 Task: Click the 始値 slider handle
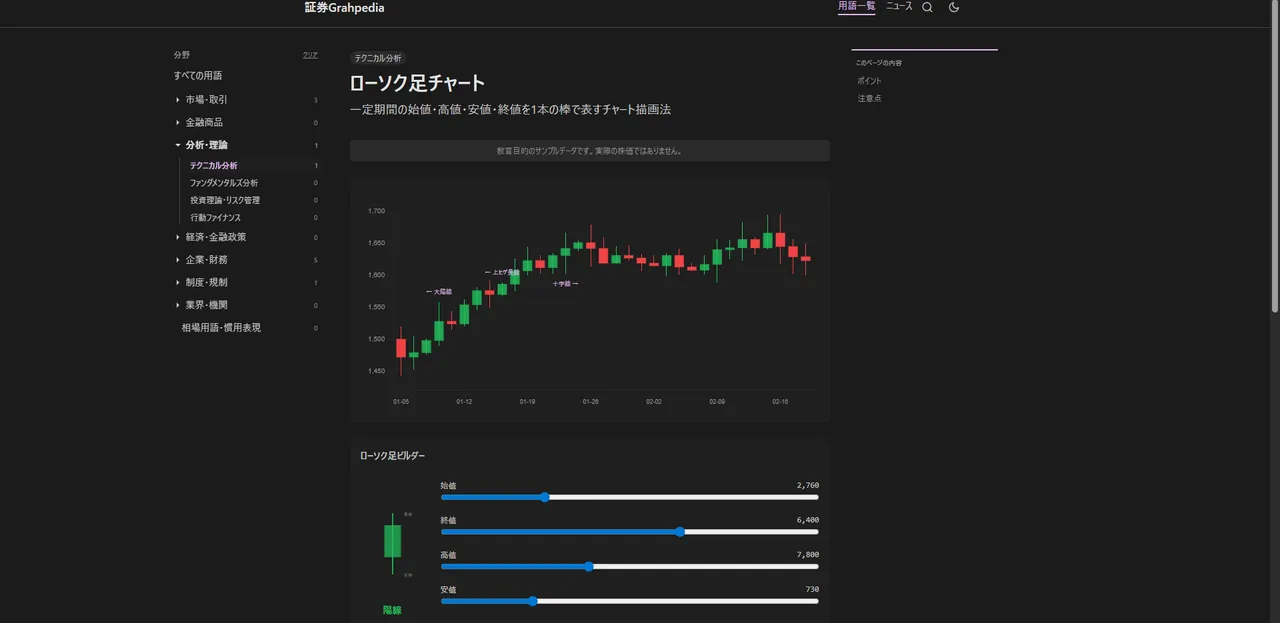pyautogui.click(x=545, y=497)
